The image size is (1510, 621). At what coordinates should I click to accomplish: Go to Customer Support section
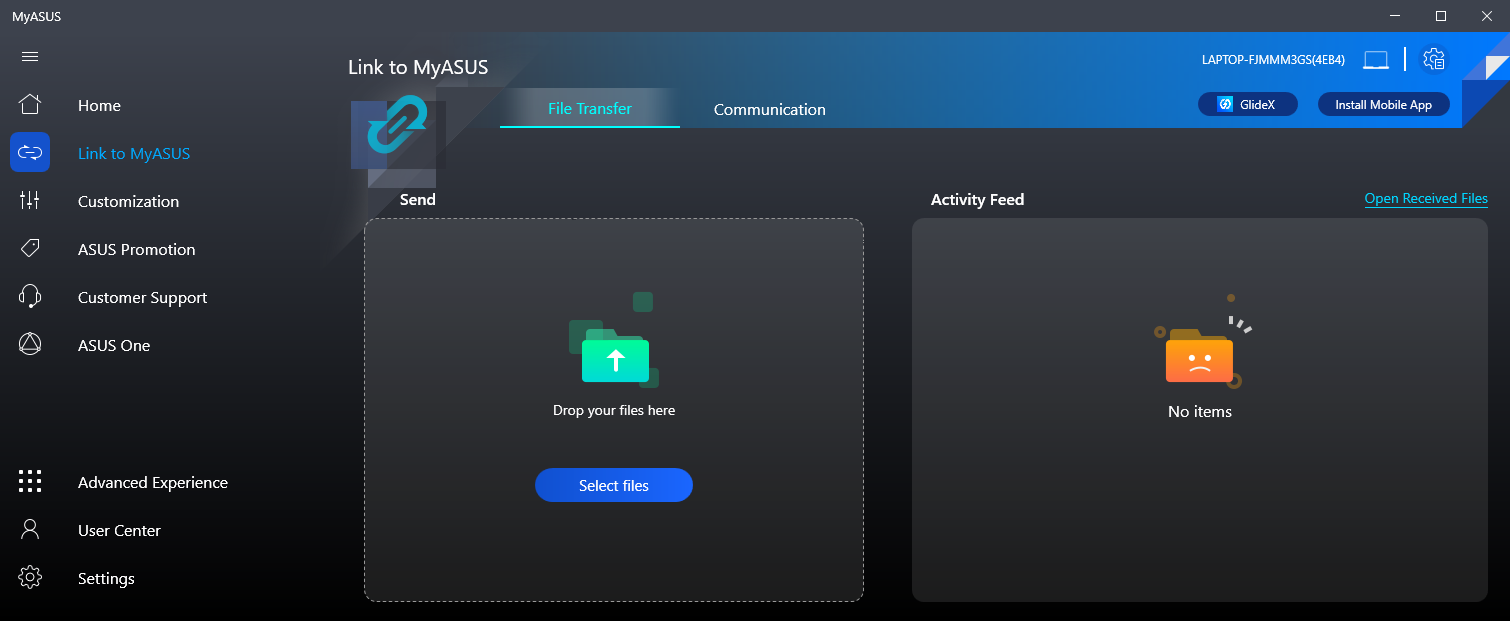(x=143, y=297)
